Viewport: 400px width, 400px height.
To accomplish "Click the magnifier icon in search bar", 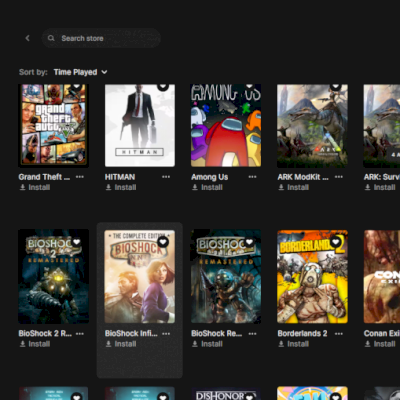I will tap(51, 38).
